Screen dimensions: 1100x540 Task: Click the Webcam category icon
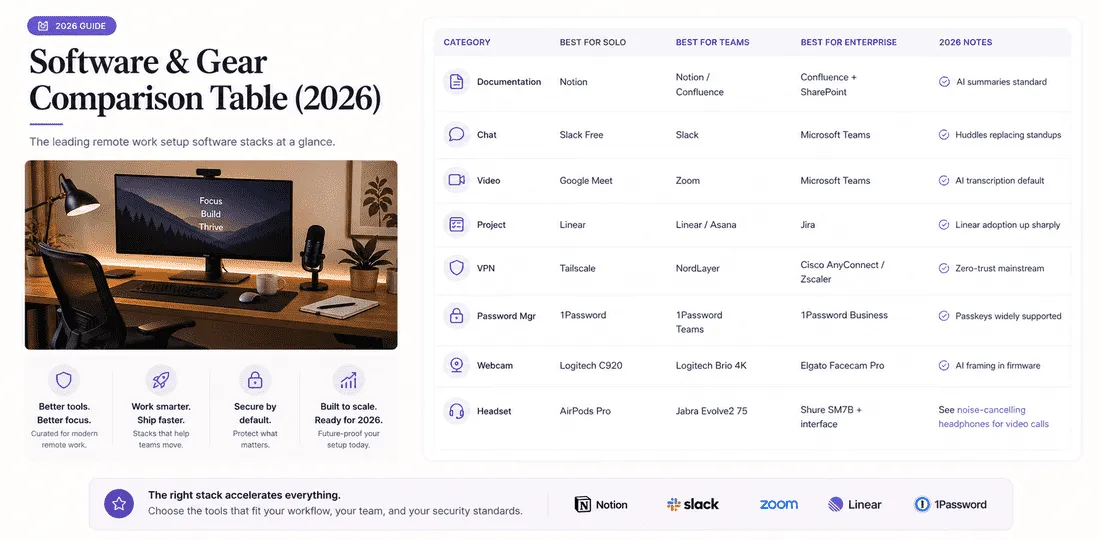(x=457, y=365)
